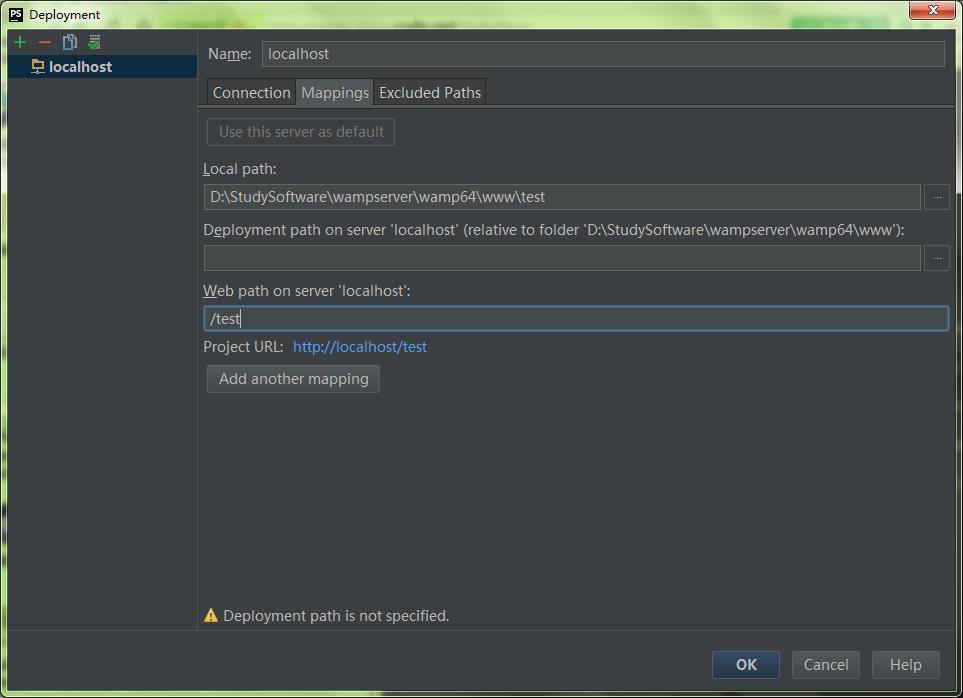963x698 pixels.
Task: Close the Deployment window
Action: (932, 10)
